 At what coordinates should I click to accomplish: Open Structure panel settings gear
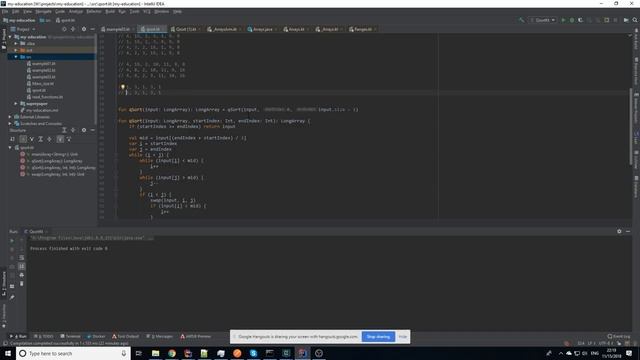[84, 130]
